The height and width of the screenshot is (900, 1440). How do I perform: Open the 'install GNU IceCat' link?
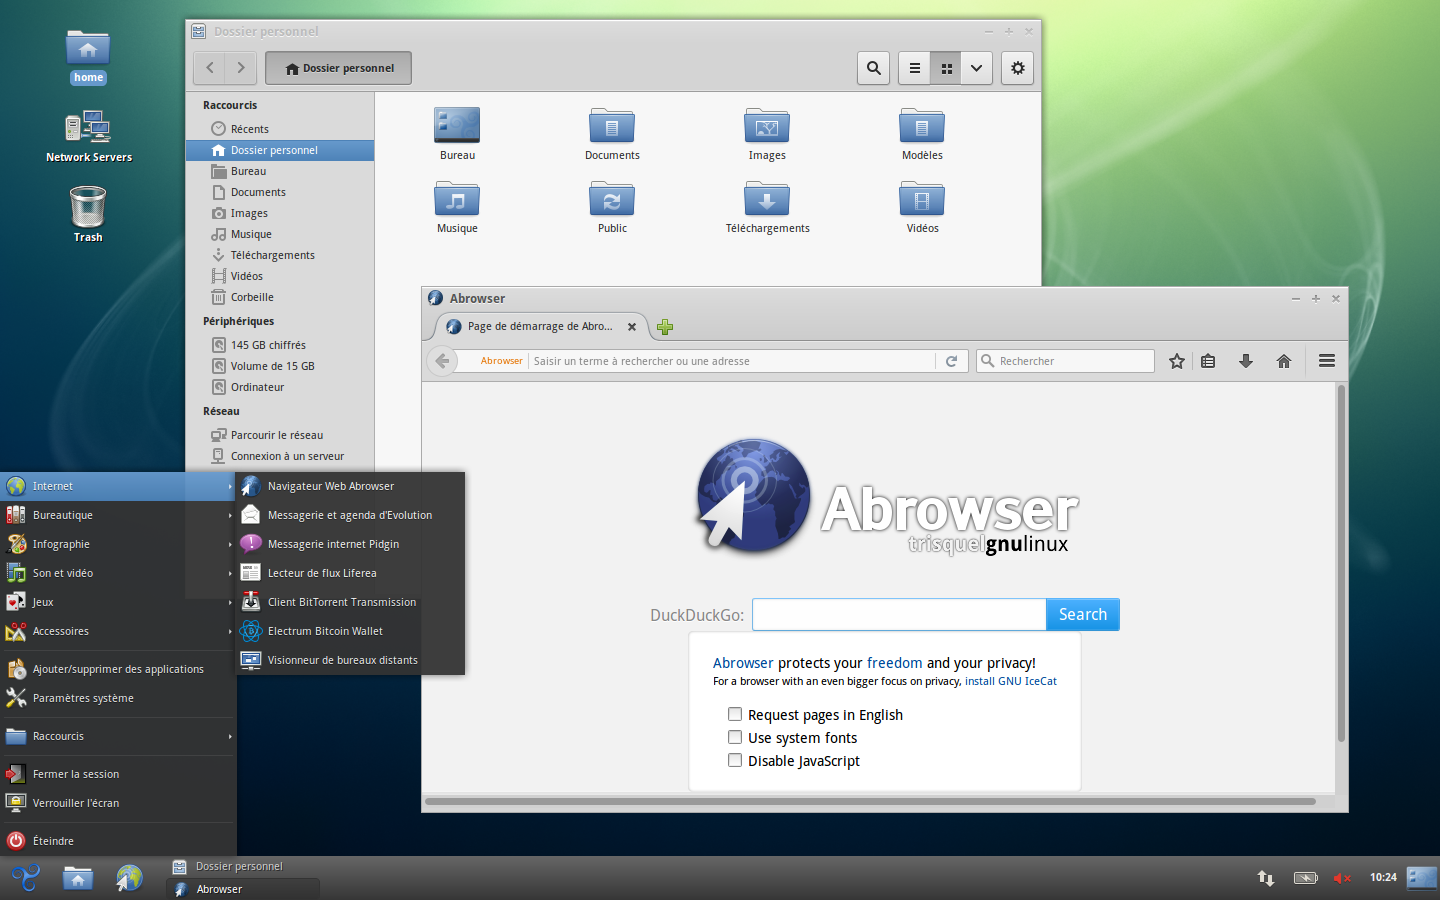point(1011,682)
